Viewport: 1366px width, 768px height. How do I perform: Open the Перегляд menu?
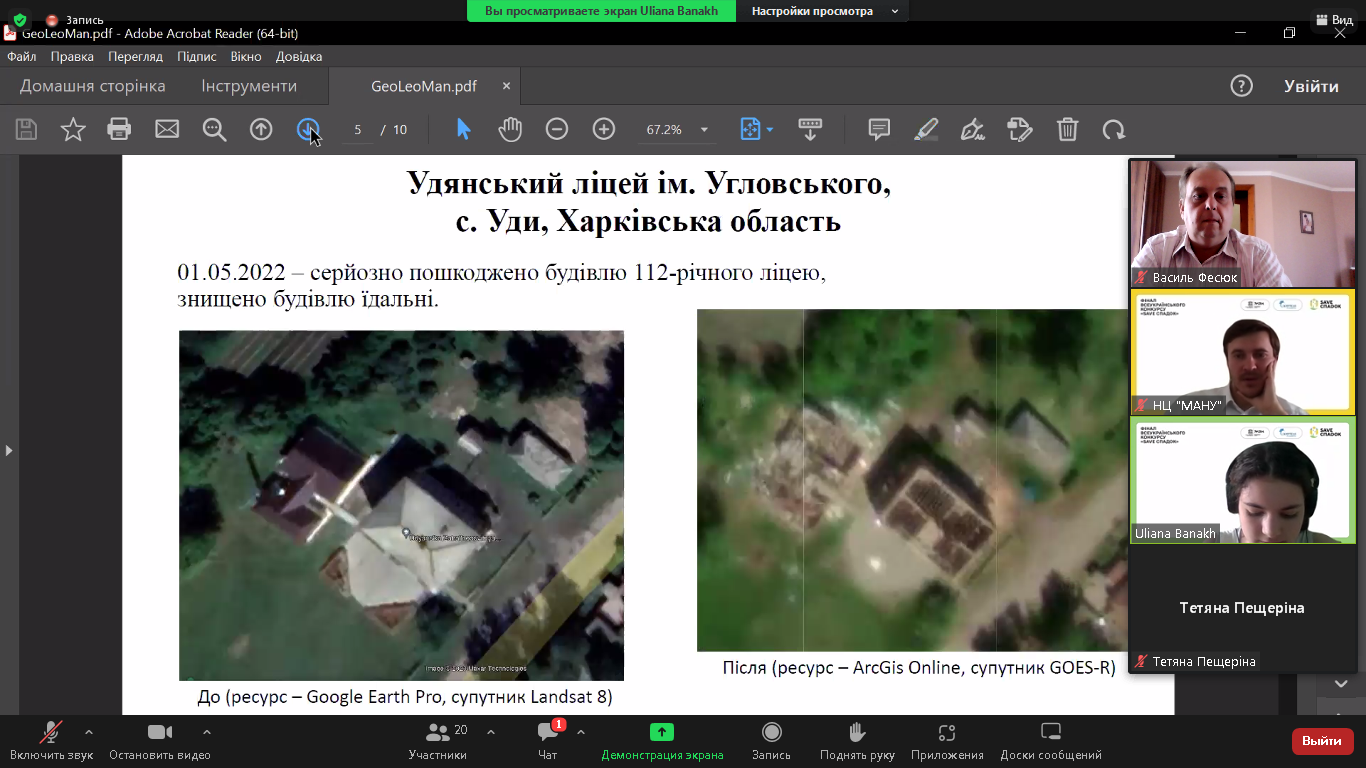click(x=135, y=57)
